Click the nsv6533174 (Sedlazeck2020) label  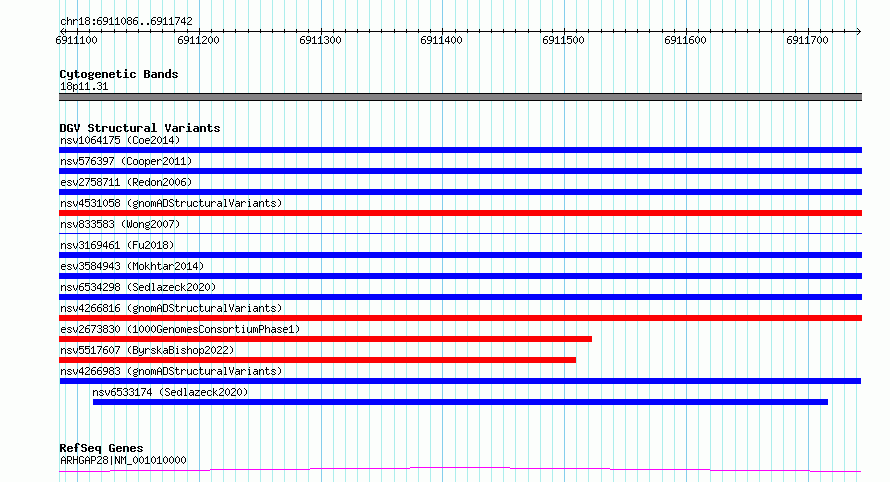tap(170, 392)
